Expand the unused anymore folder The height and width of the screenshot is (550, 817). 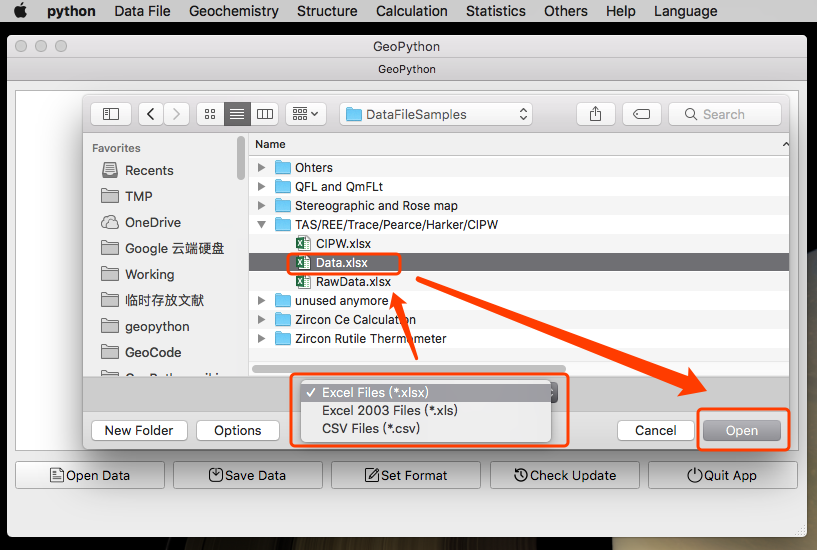pyautogui.click(x=262, y=301)
